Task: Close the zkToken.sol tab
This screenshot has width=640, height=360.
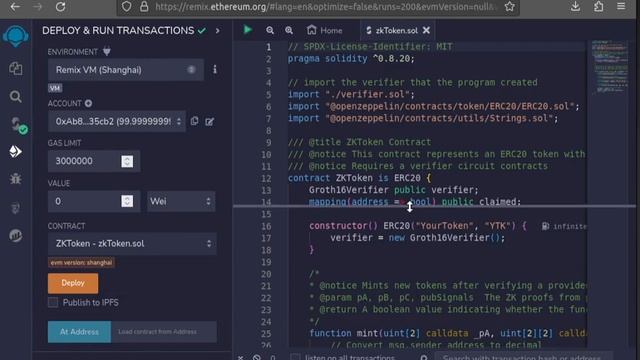Action: [426, 30]
